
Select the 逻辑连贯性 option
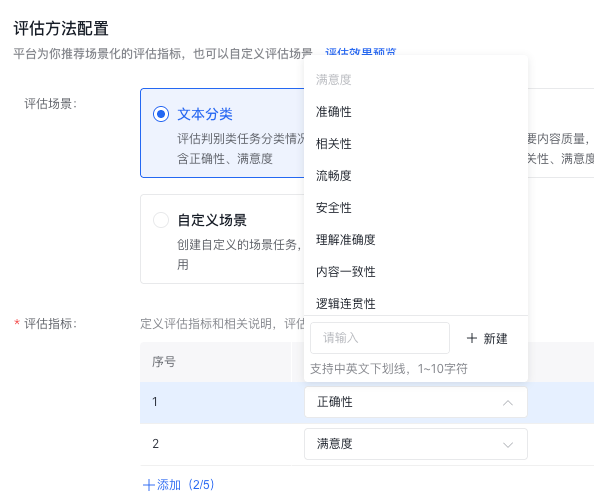click(416, 303)
